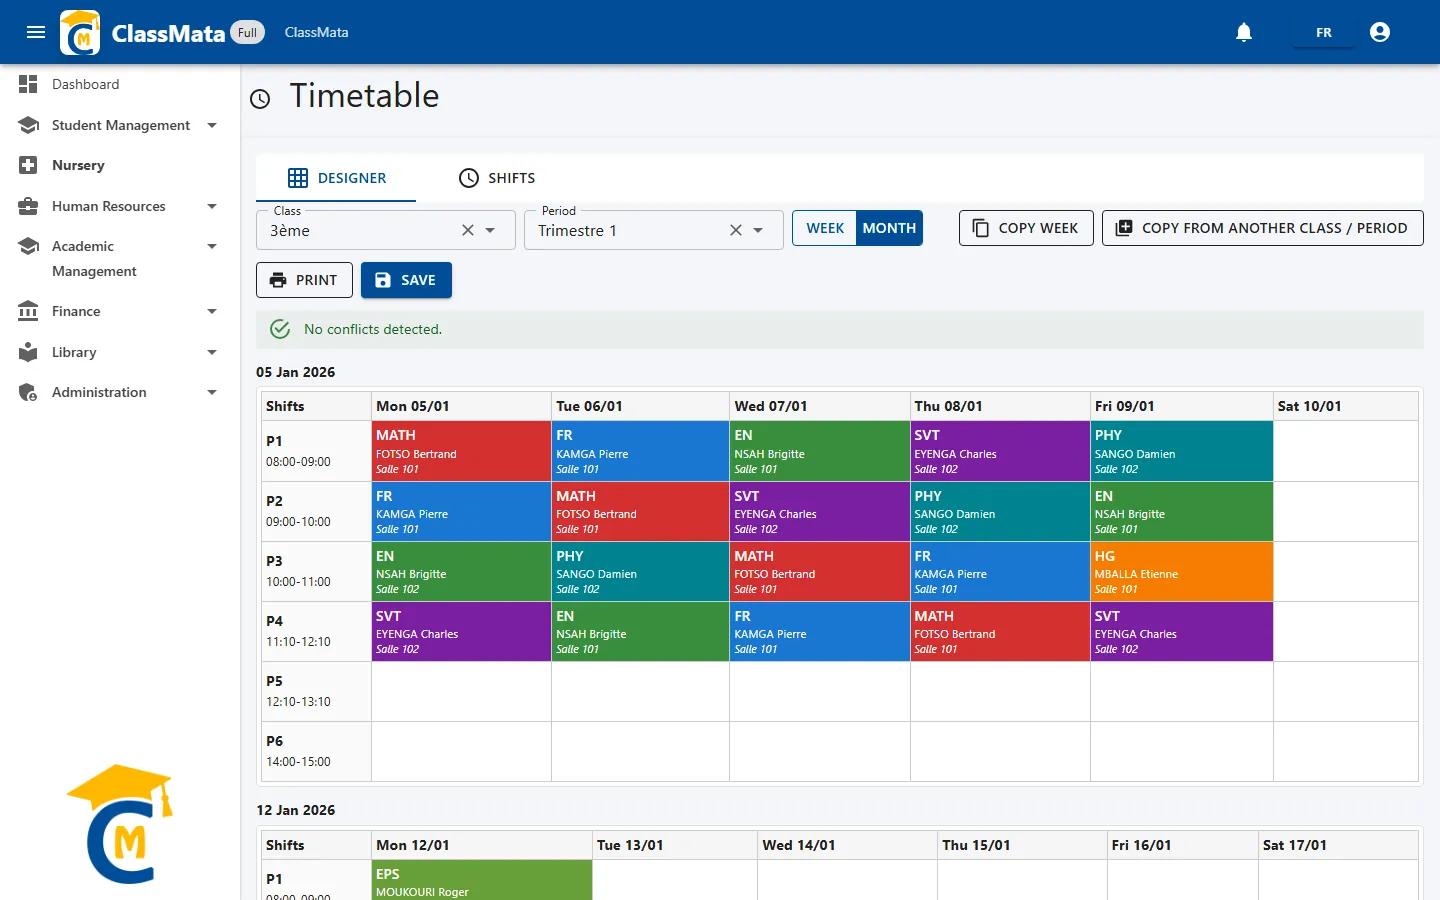Select the red MATH block on Monday P1
The image size is (1440, 900).
coord(461,451)
